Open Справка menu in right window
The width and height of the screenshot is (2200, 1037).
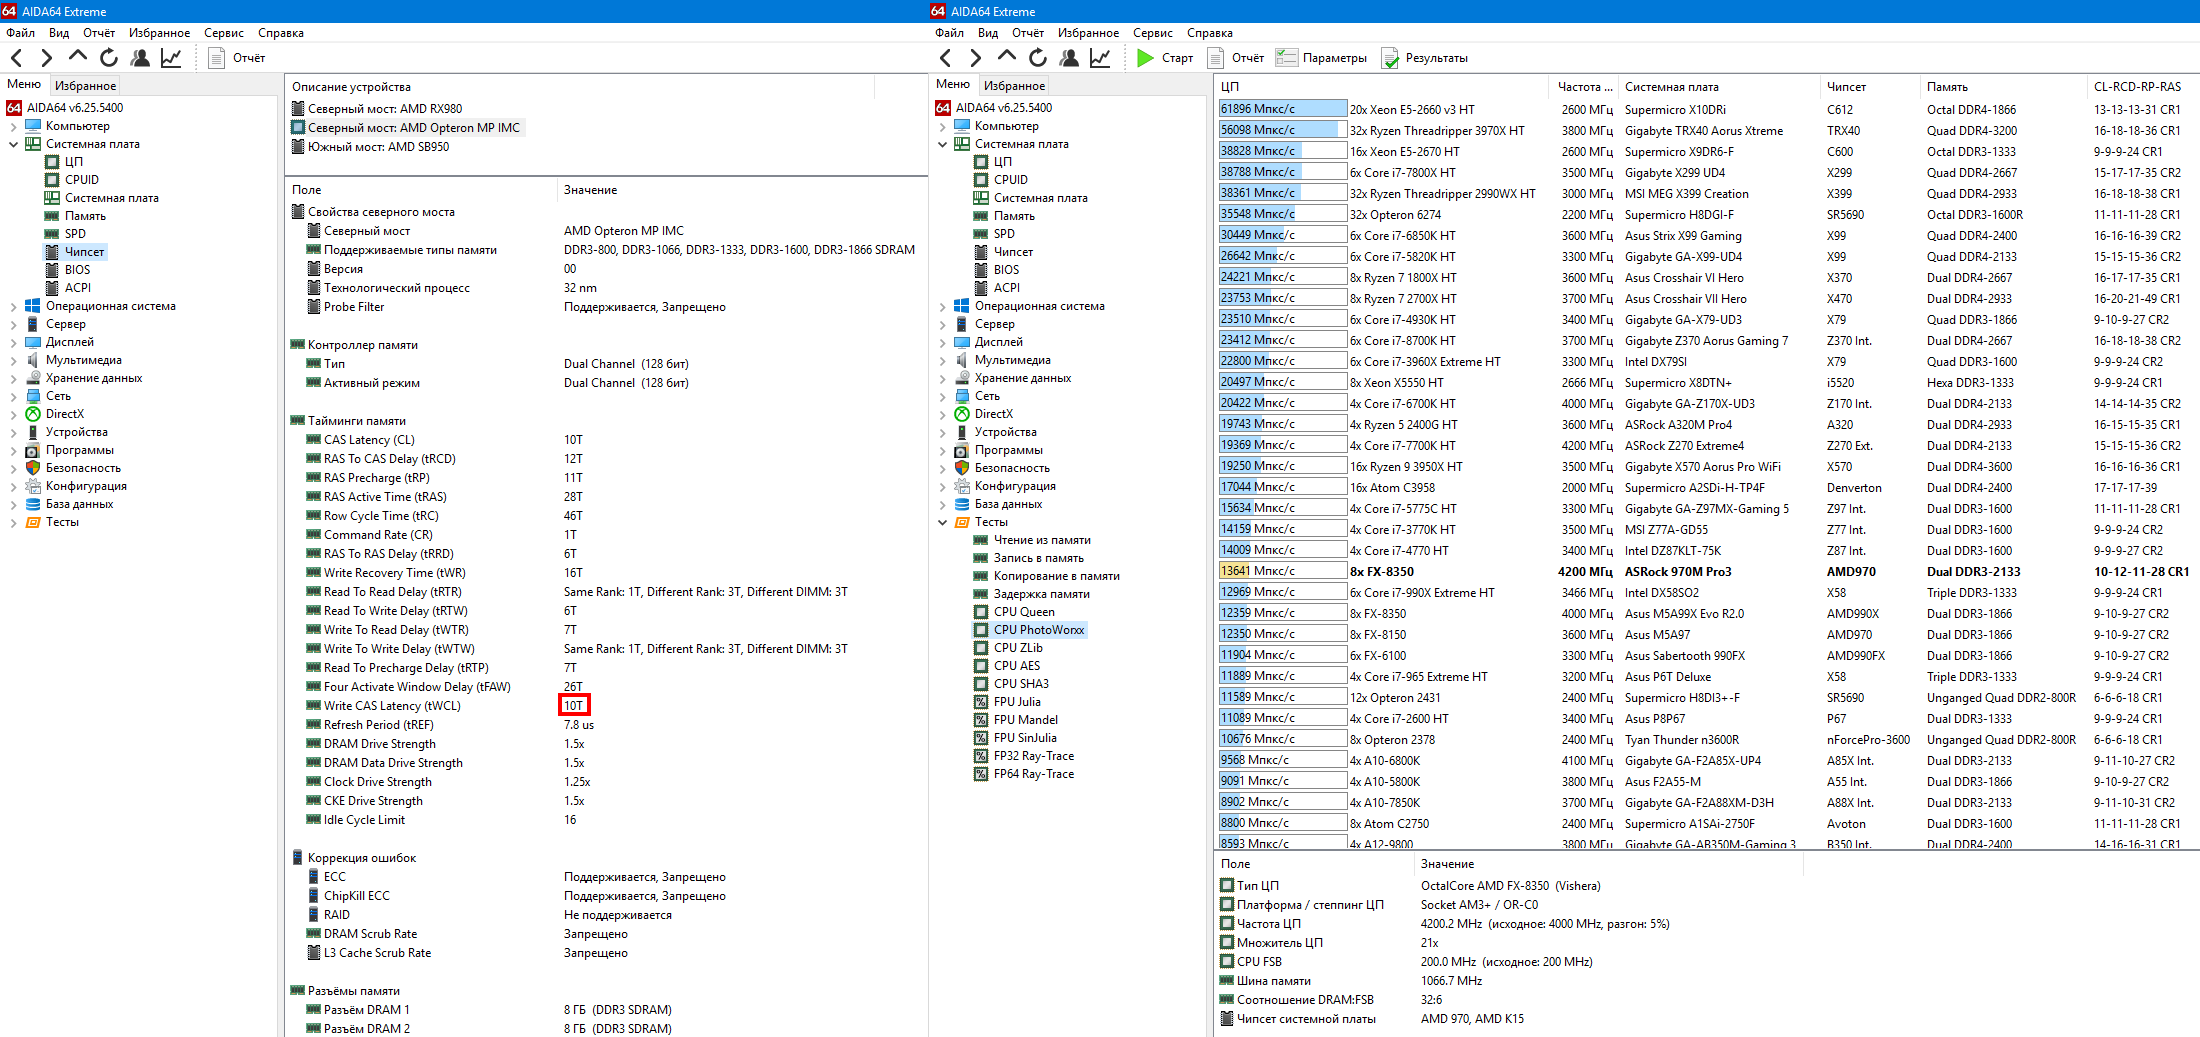(x=1210, y=33)
